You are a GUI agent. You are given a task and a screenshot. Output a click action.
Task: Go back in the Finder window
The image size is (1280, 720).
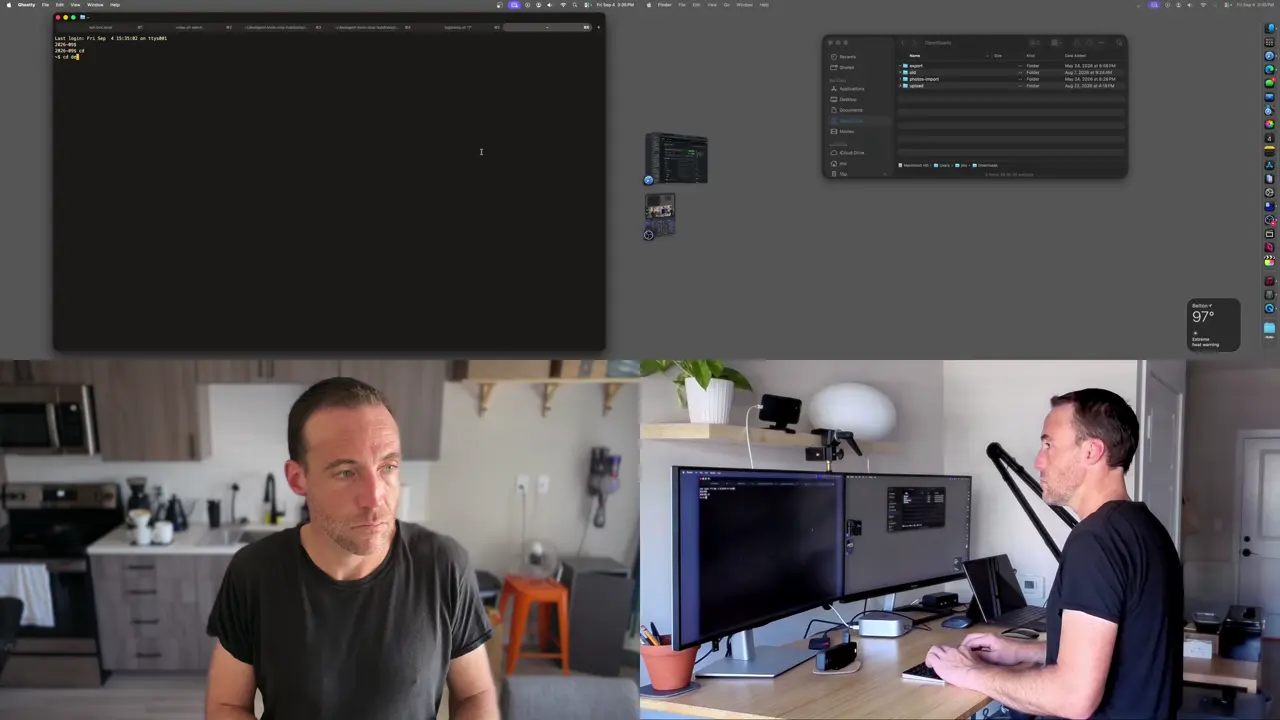[x=903, y=43]
